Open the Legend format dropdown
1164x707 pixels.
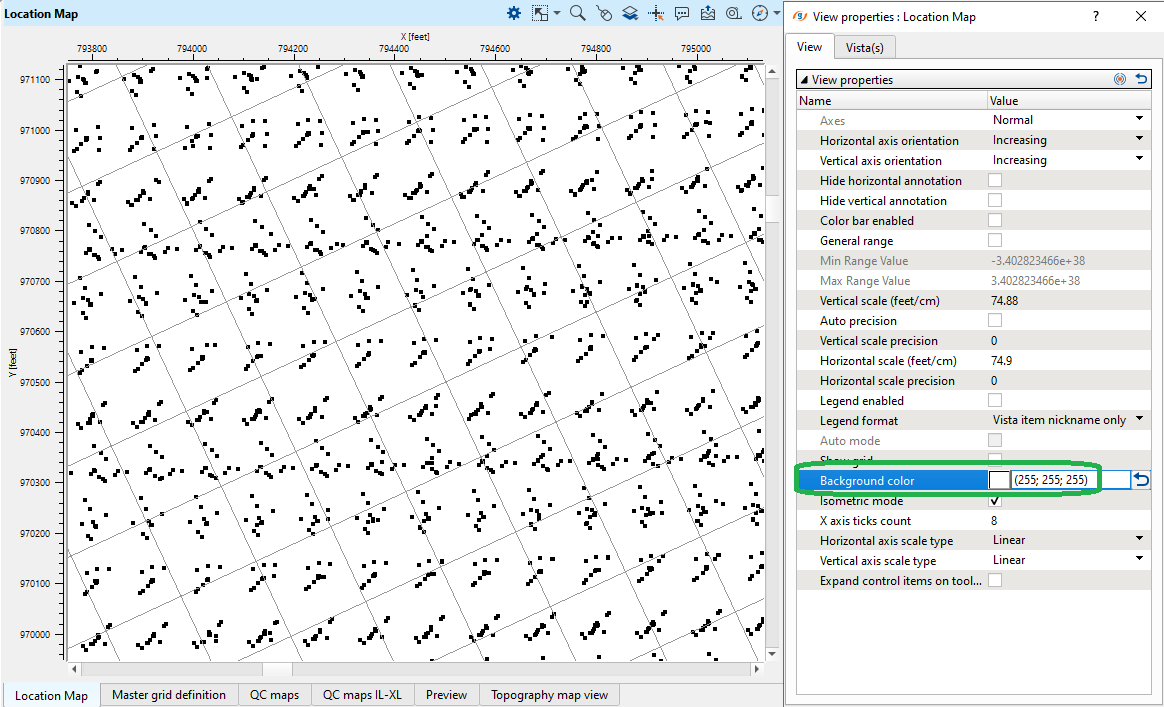tap(1139, 420)
